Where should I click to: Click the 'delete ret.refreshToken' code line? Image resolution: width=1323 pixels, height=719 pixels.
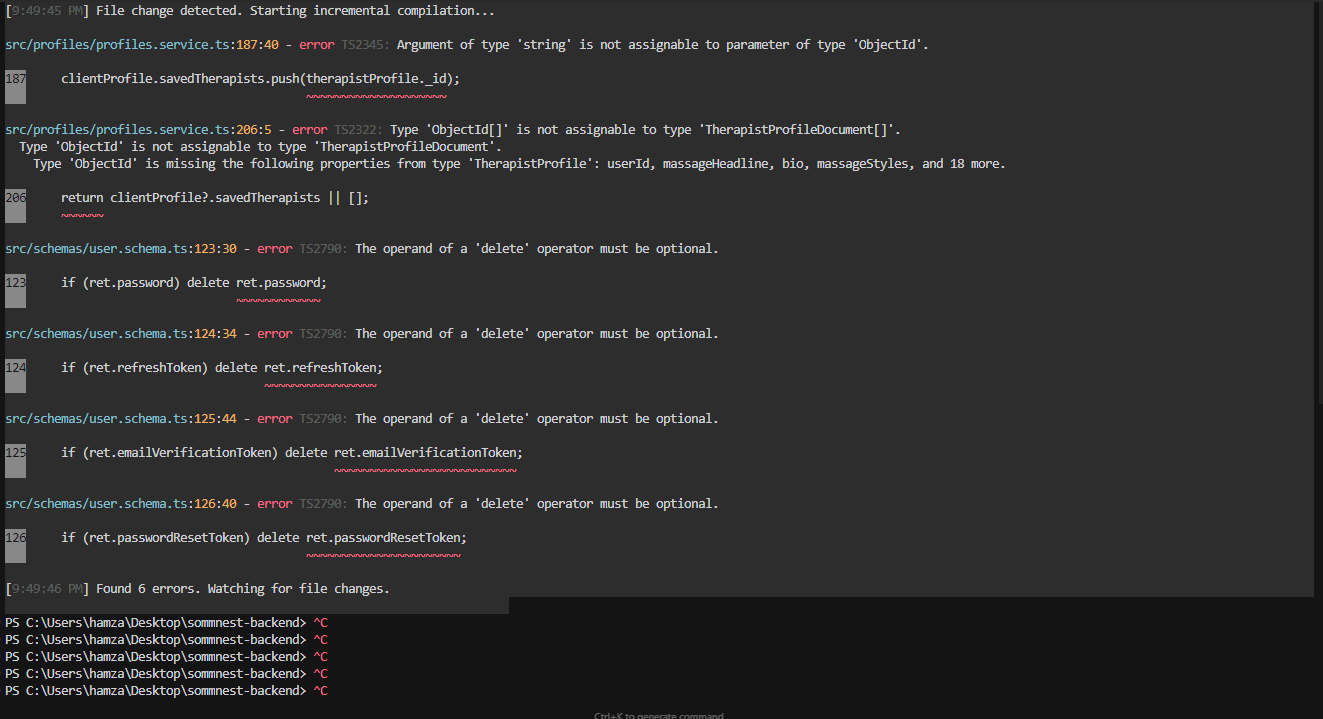(222, 368)
